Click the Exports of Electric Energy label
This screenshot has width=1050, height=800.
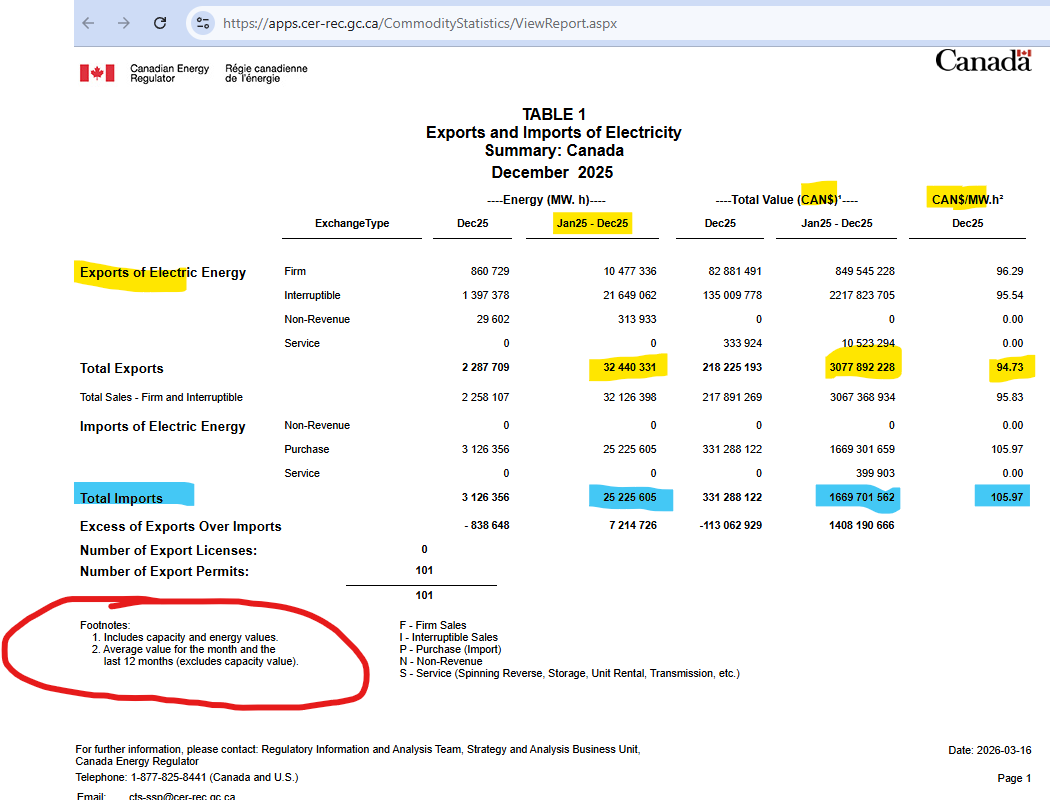[163, 272]
